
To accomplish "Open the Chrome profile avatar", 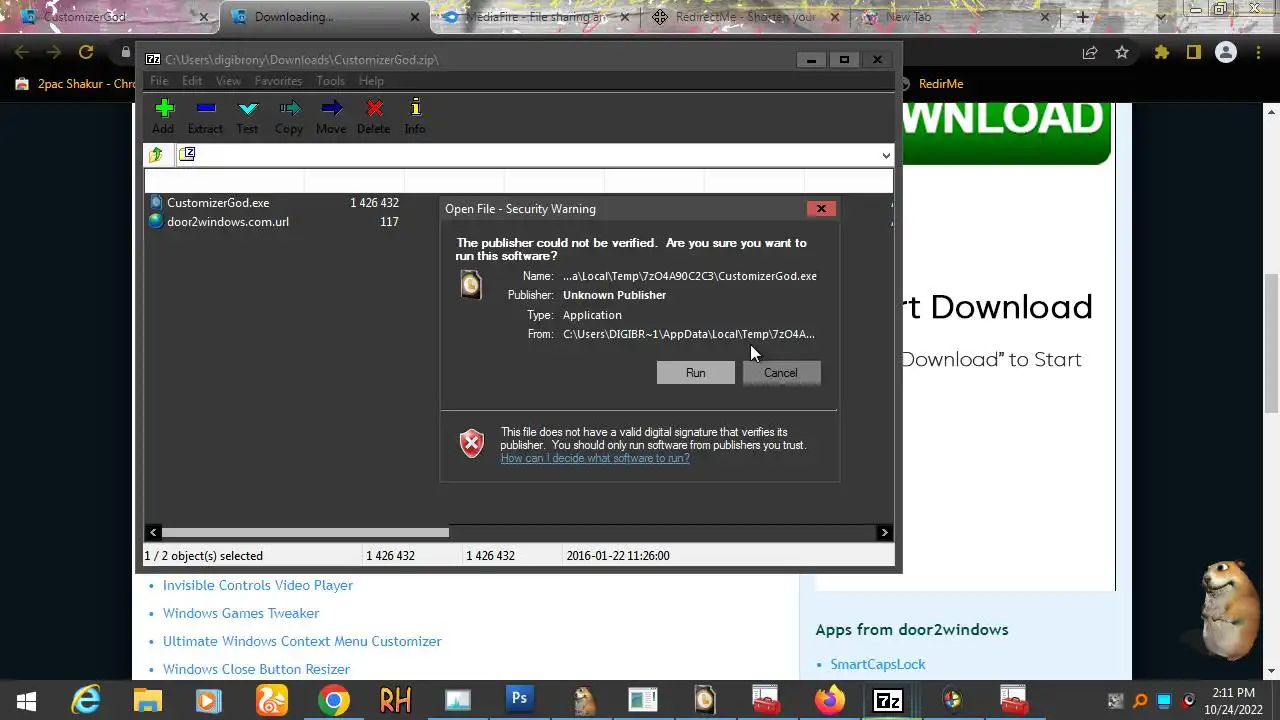I will [x=1226, y=52].
